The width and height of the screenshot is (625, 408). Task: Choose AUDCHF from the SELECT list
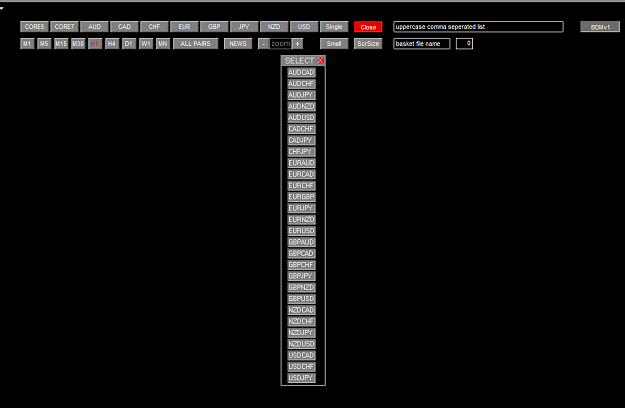(301, 84)
